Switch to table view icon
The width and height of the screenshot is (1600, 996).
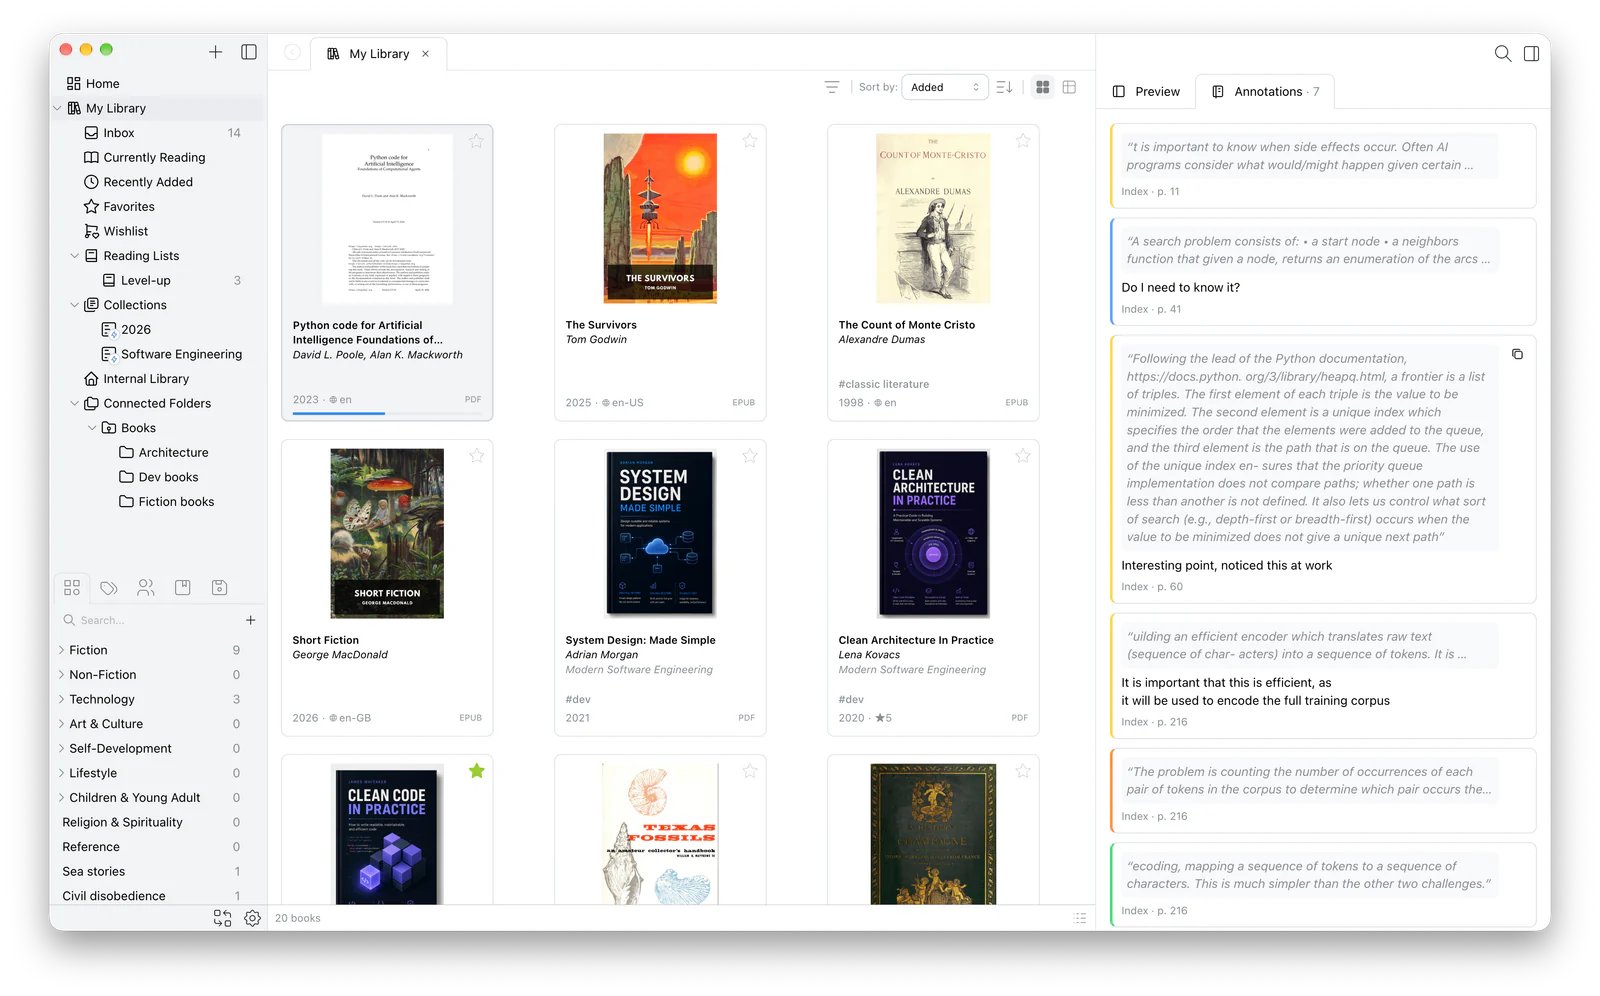1069,87
